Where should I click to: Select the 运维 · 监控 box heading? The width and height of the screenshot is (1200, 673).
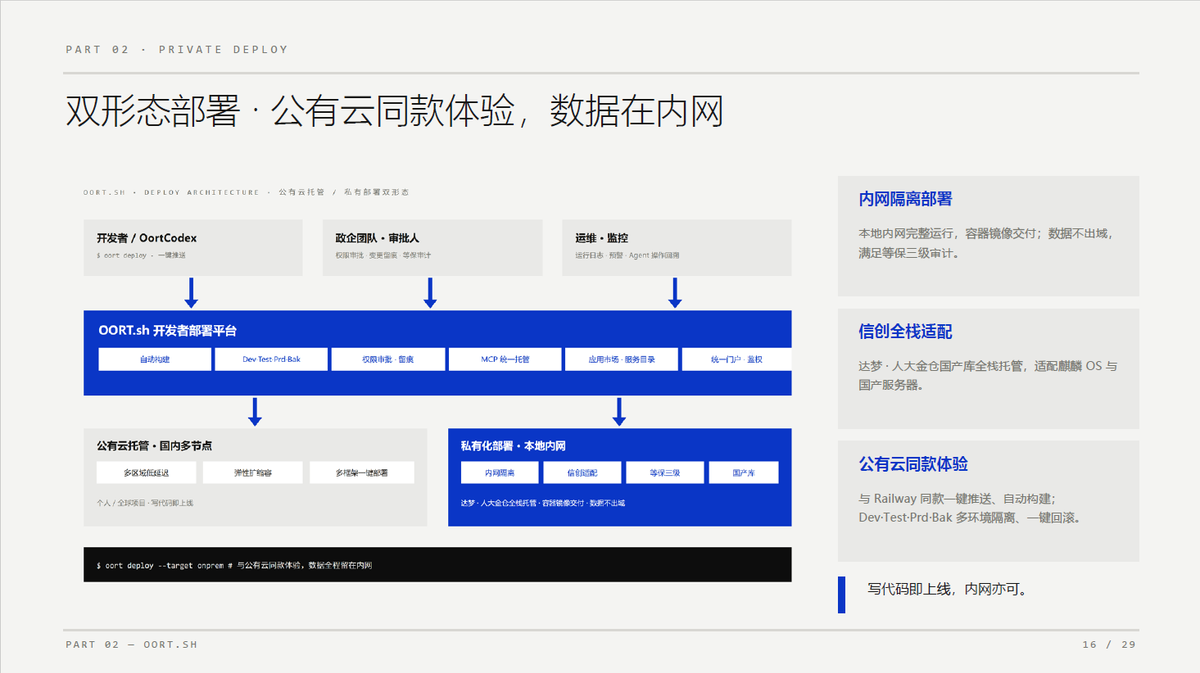tap(601, 238)
